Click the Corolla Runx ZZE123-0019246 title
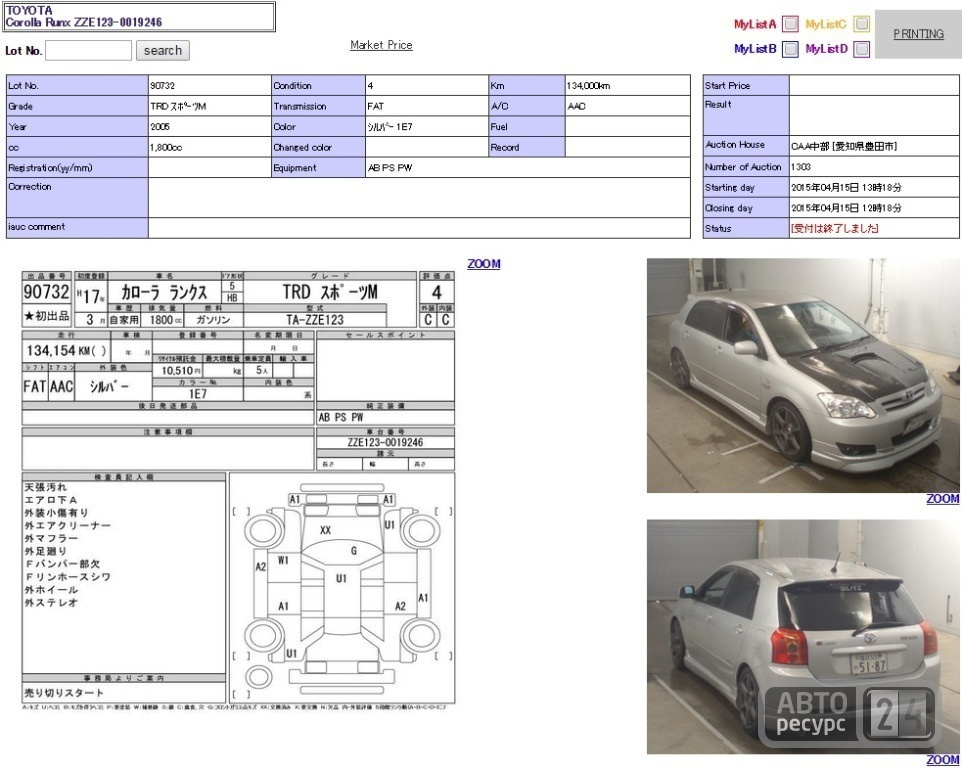Screen dimensions: 962x768 click(83, 22)
